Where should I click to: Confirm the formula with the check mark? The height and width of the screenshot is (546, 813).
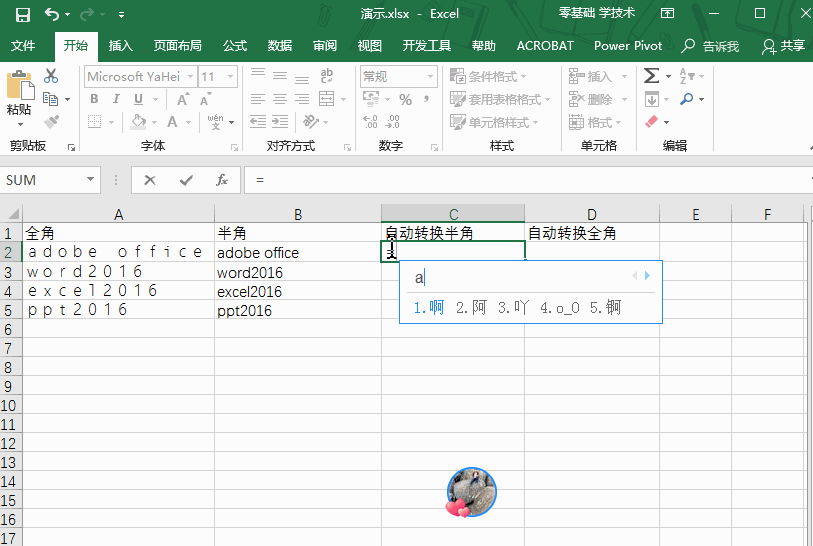point(186,180)
